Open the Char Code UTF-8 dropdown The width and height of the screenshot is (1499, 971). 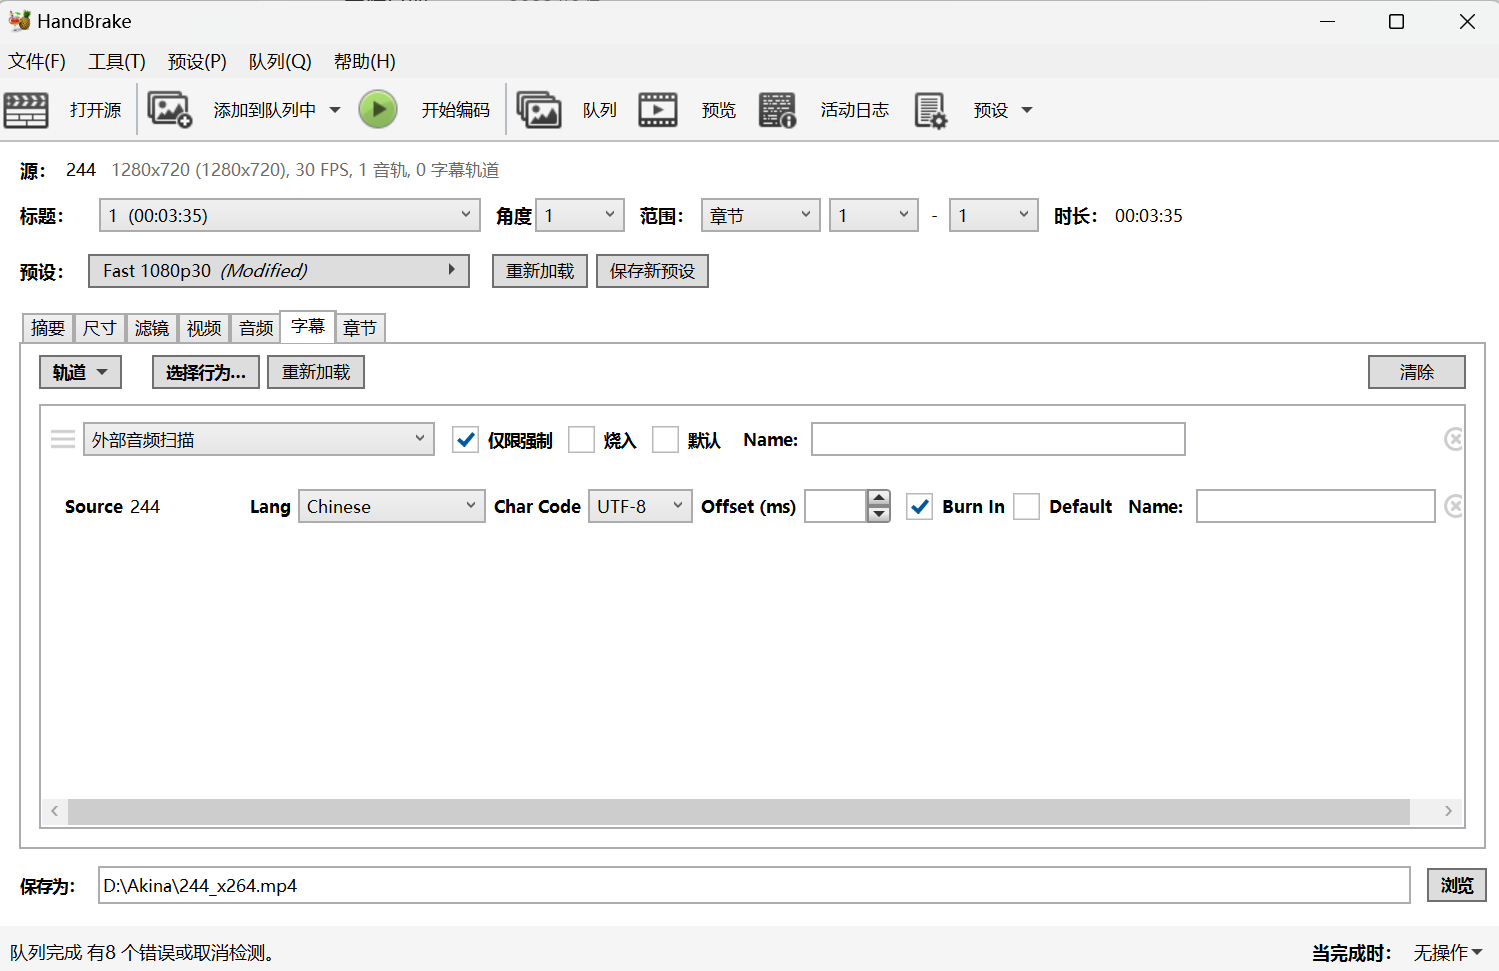(x=639, y=506)
